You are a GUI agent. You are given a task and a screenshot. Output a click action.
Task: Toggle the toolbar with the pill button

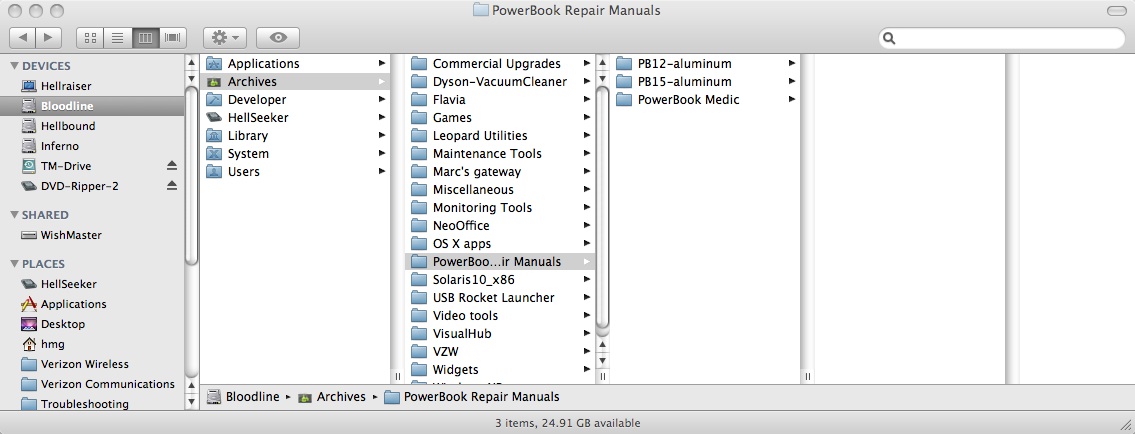1117,11
